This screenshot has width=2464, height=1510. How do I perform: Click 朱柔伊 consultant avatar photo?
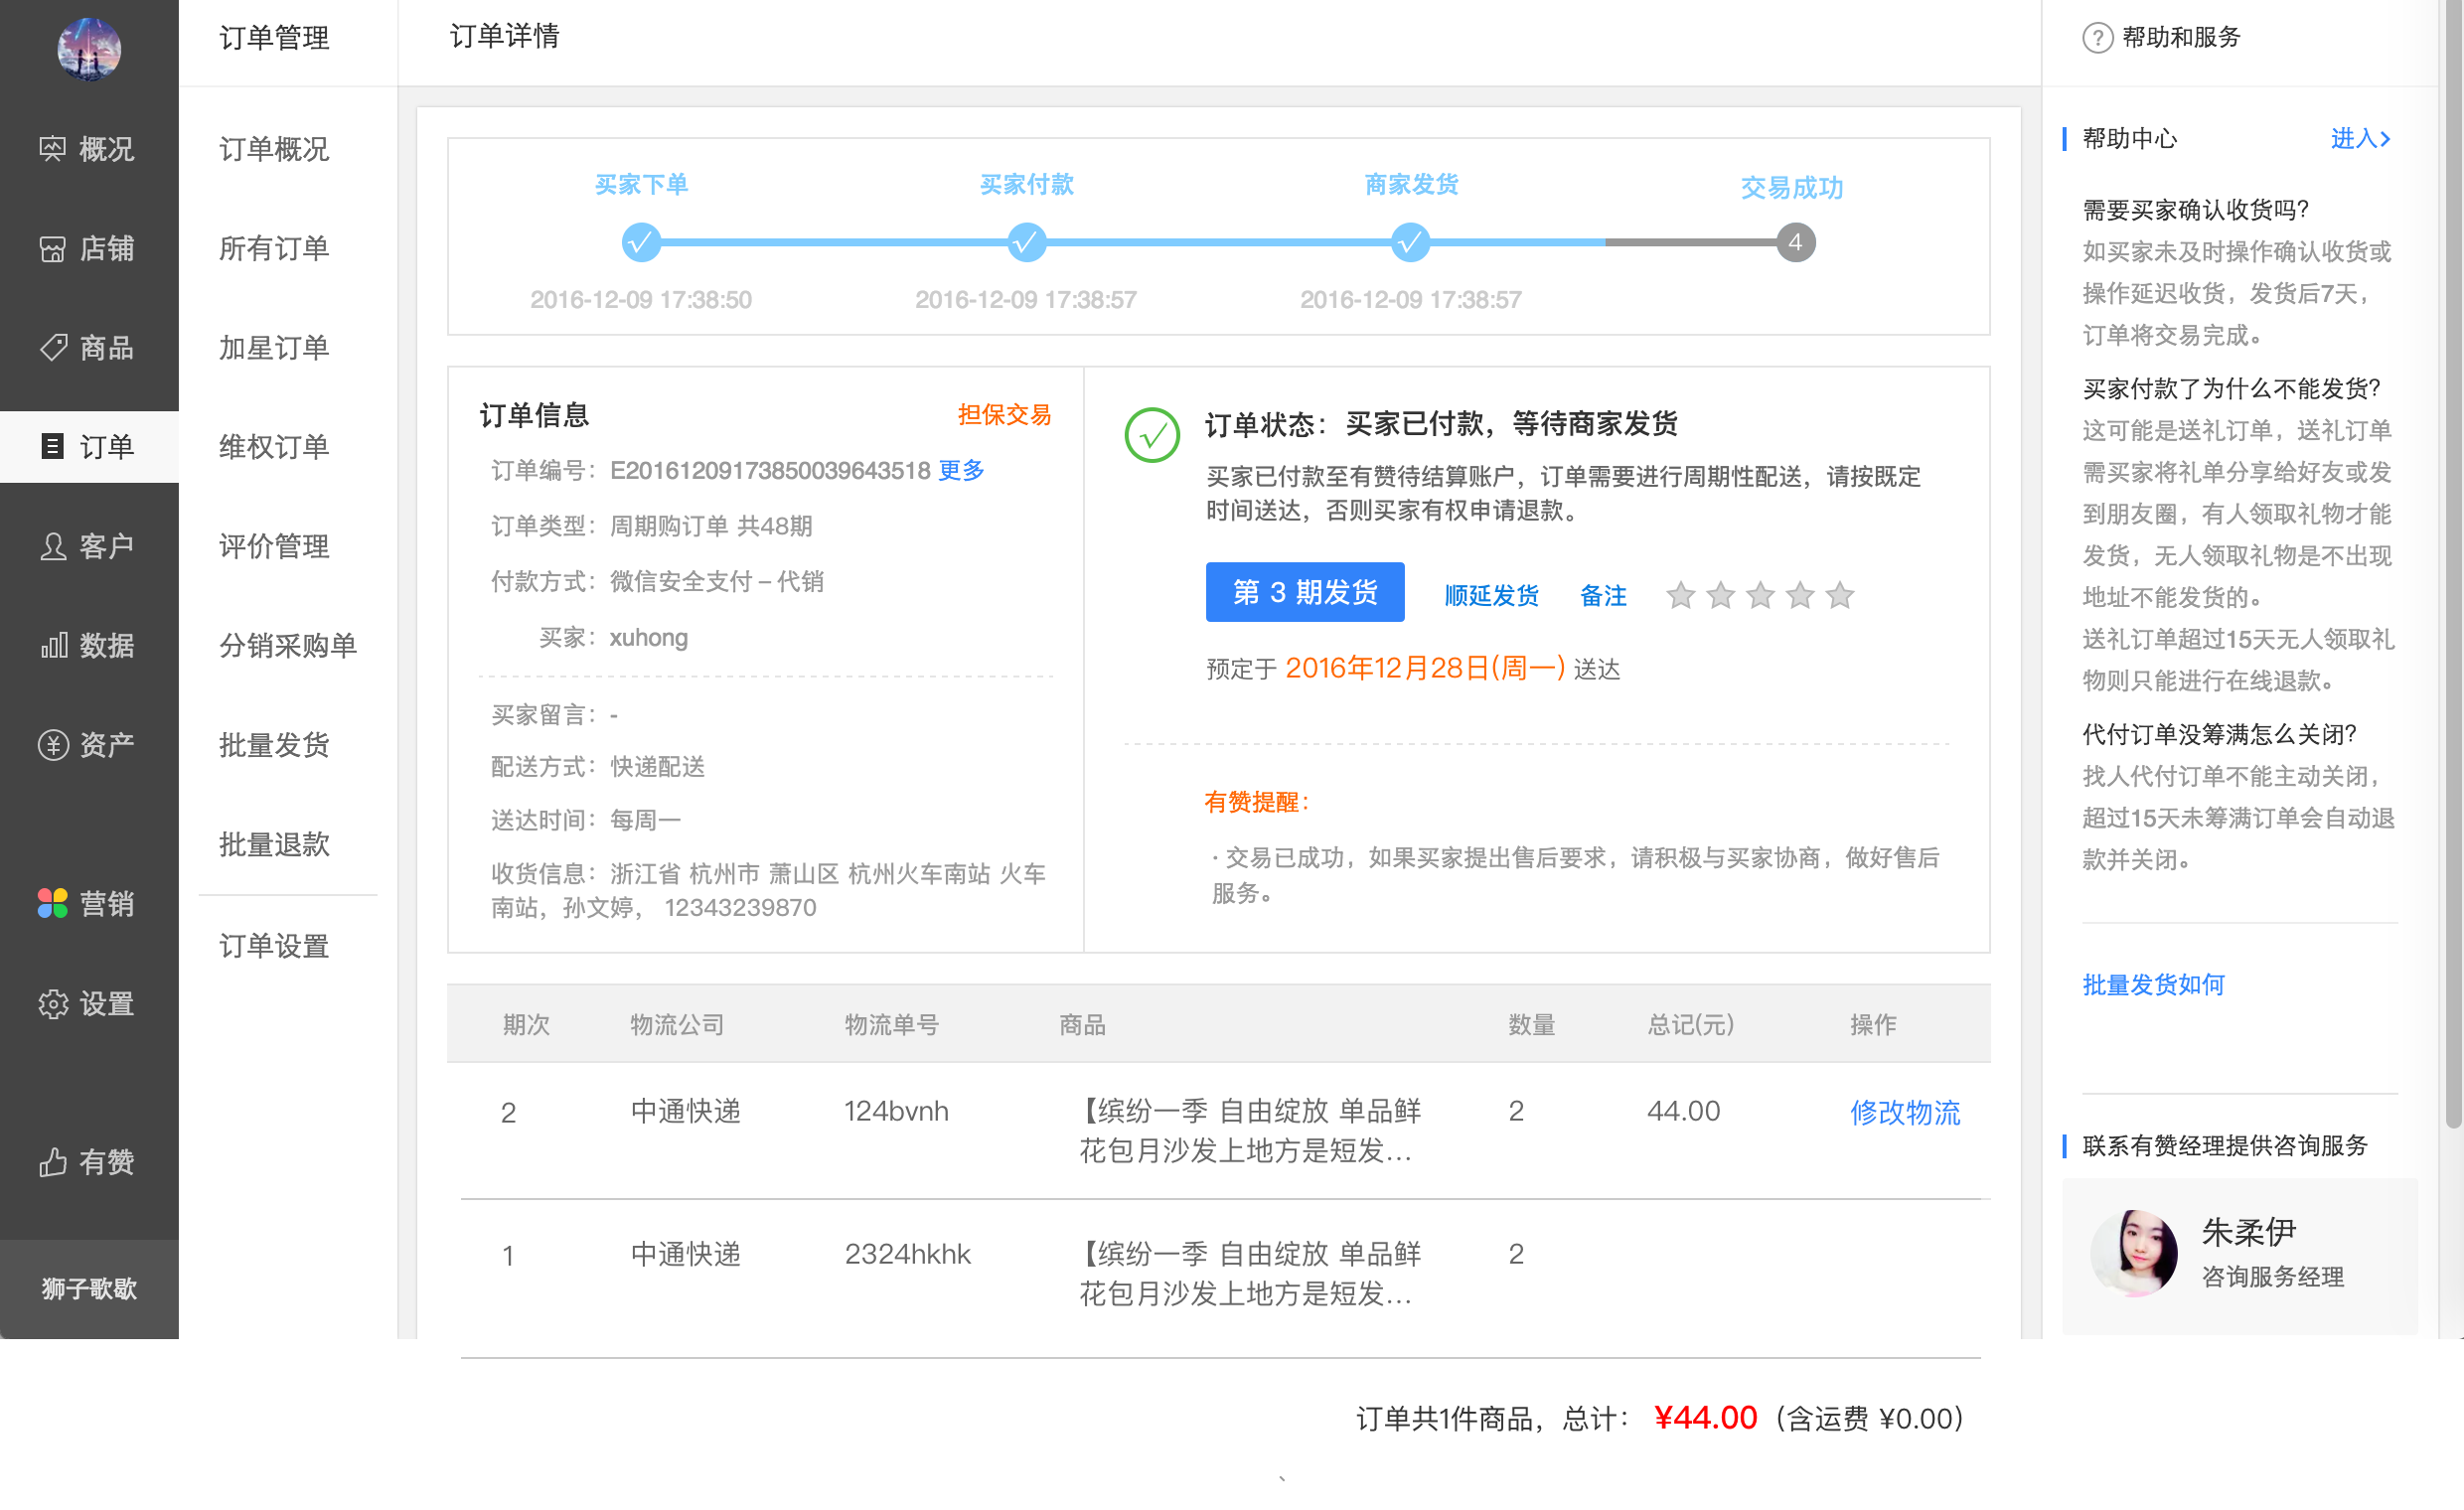2135,1256
